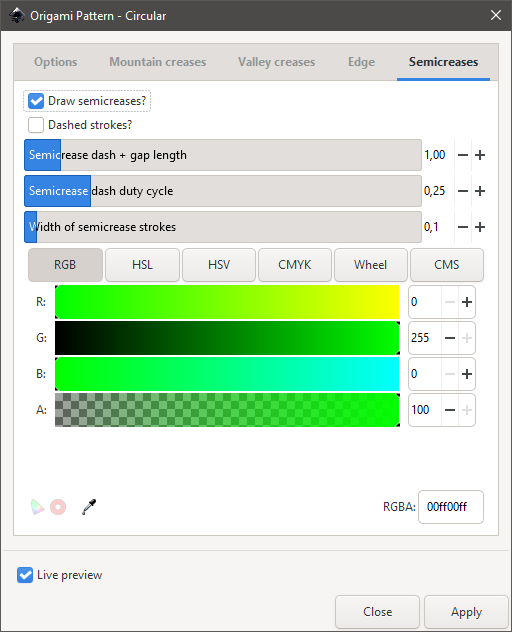
Task: Click the stroke width value 0,1
Action: pos(431,227)
